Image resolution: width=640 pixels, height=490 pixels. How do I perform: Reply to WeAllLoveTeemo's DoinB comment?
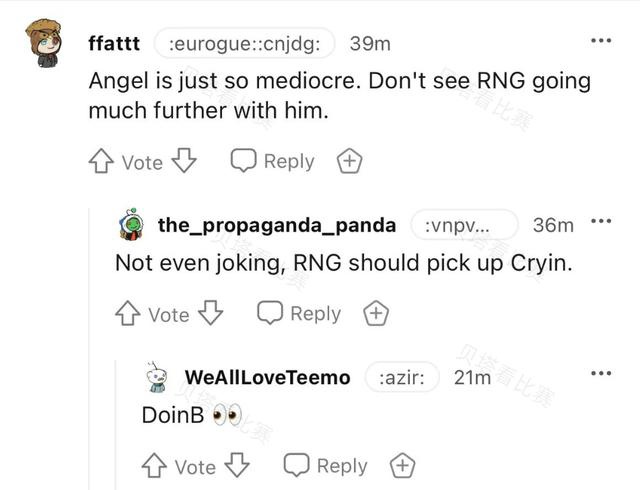325,466
